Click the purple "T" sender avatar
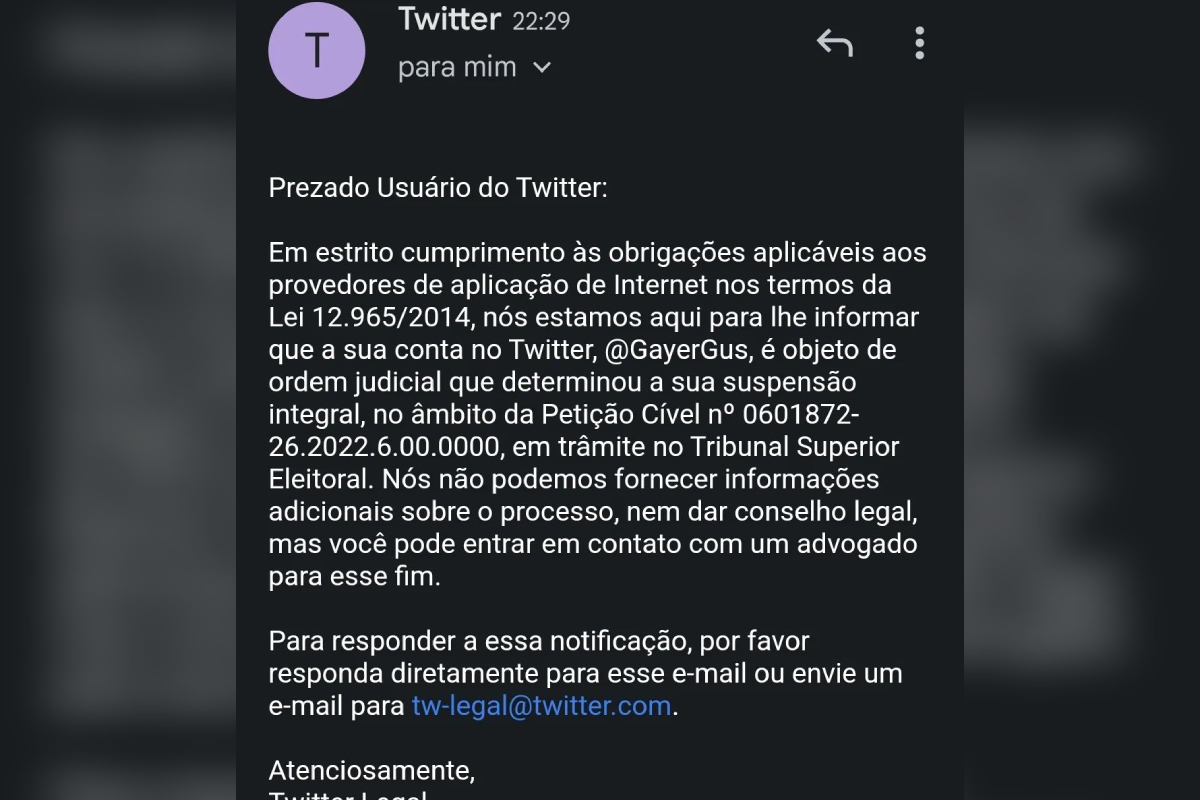This screenshot has width=1200, height=800. (316, 51)
